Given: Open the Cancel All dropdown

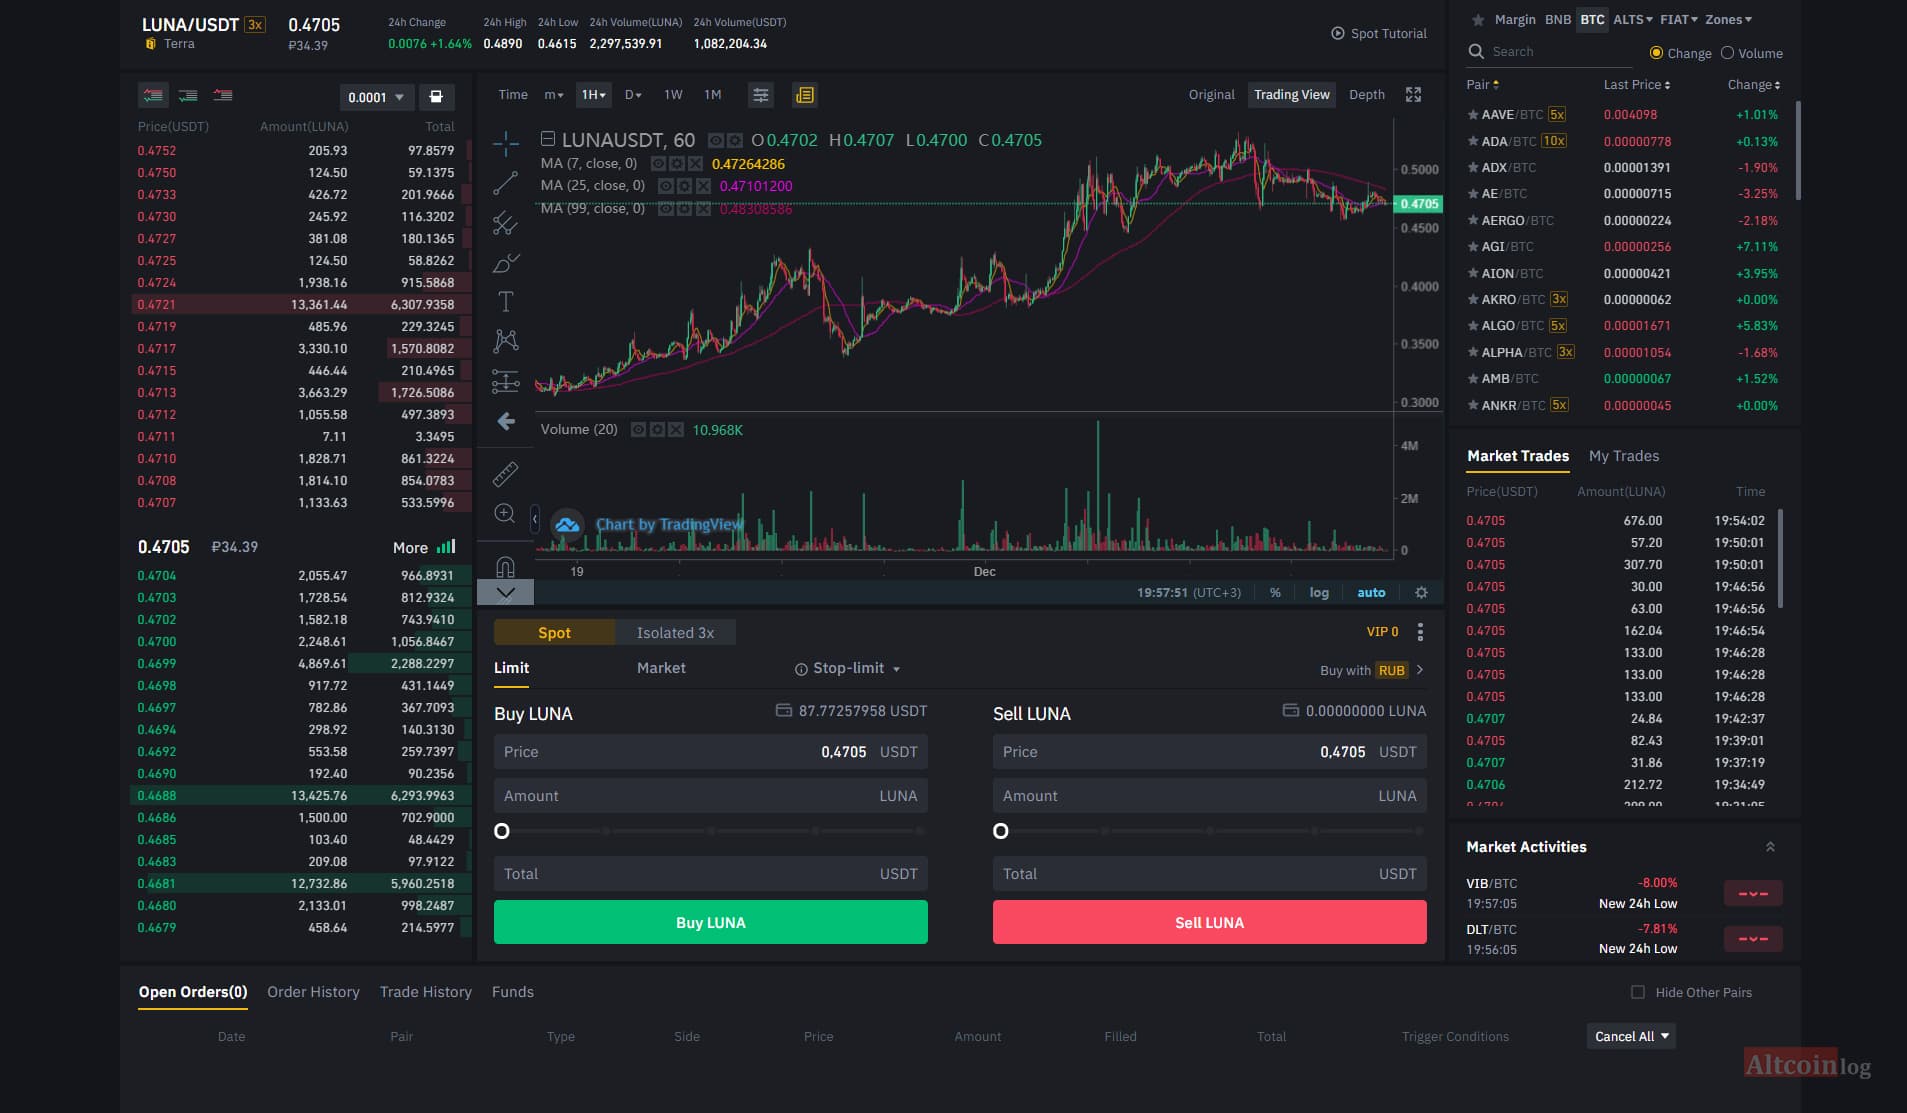Looking at the screenshot, I should pos(1631,1036).
